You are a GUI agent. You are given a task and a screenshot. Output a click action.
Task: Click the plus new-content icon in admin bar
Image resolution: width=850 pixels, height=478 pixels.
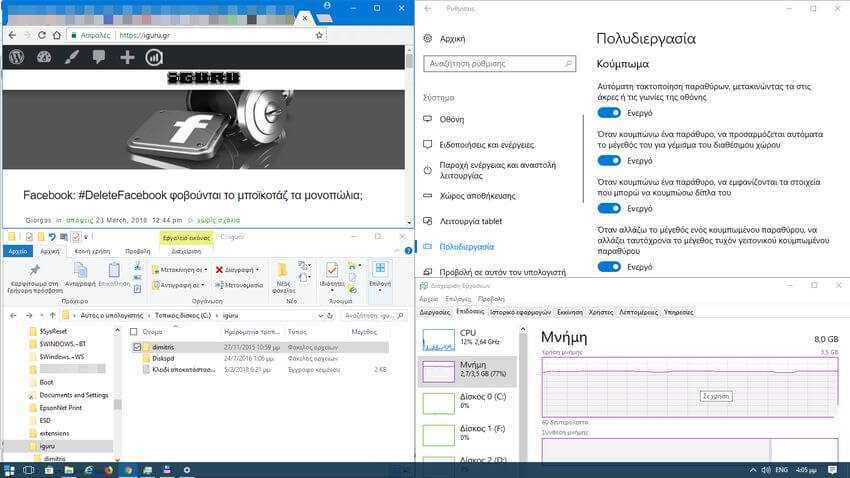[127, 57]
